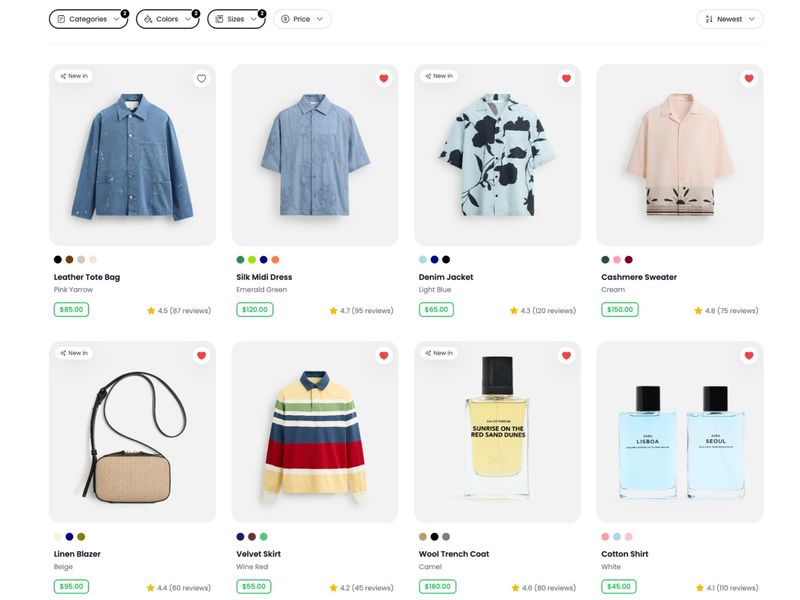Image resolution: width=800 pixels, height=600 pixels.
Task: Click the dollar icon in the Price filter
Action: [x=286, y=18]
